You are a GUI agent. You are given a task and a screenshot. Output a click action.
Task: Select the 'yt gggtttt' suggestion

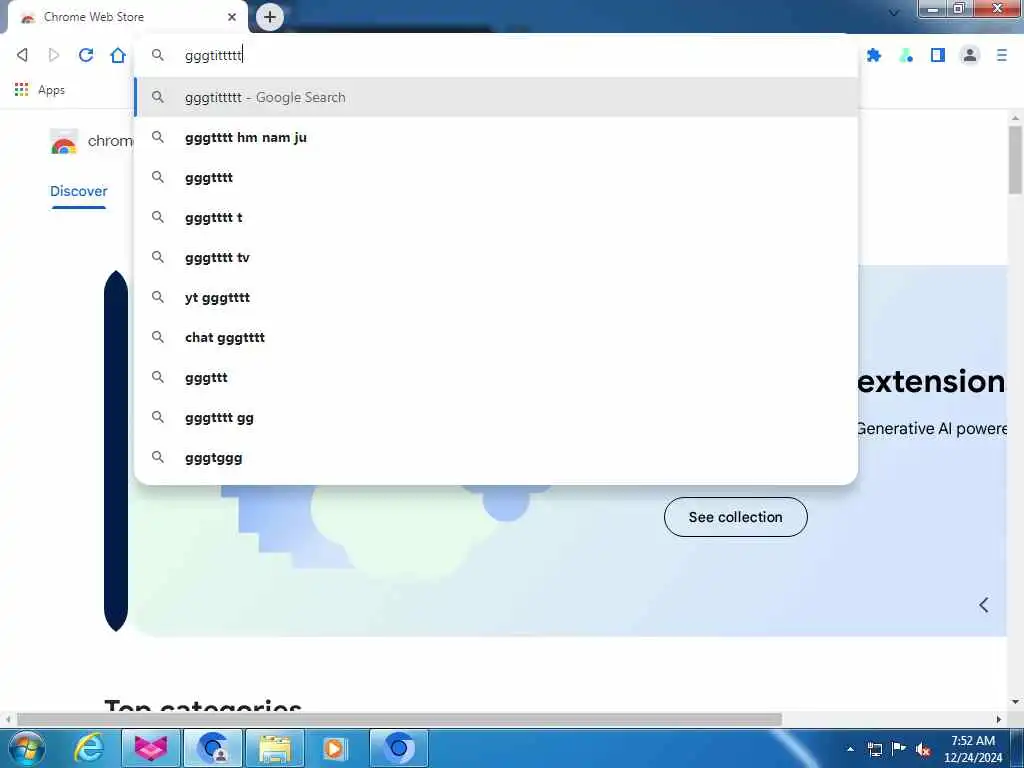[x=496, y=297]
